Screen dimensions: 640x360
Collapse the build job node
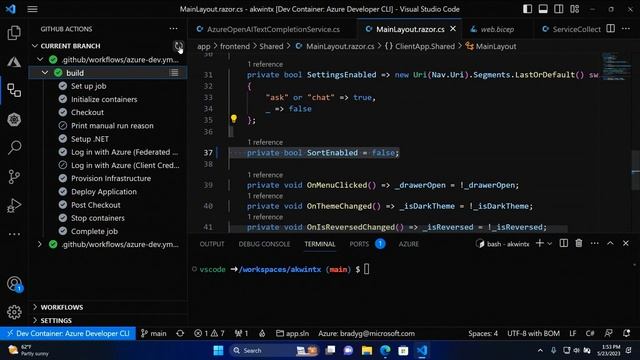[x=45, y=73]
